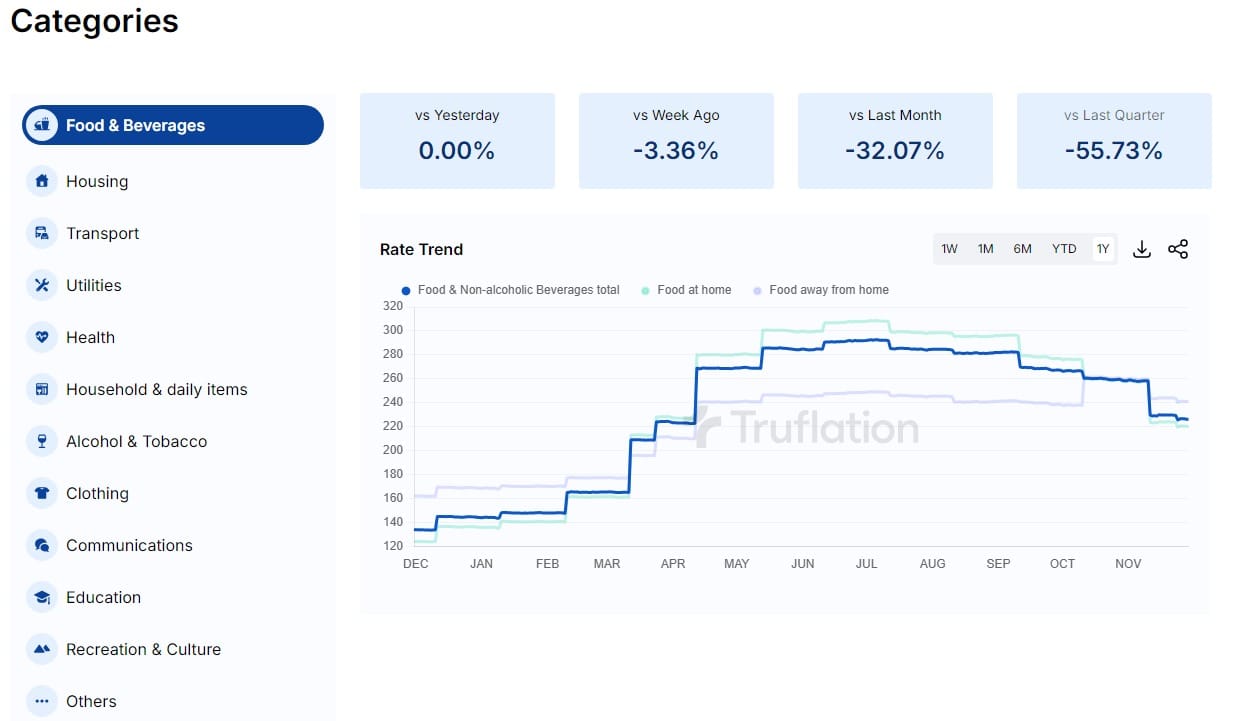
Task: Click the vs Last Quarter stat card
Action: click(1113, 140)
